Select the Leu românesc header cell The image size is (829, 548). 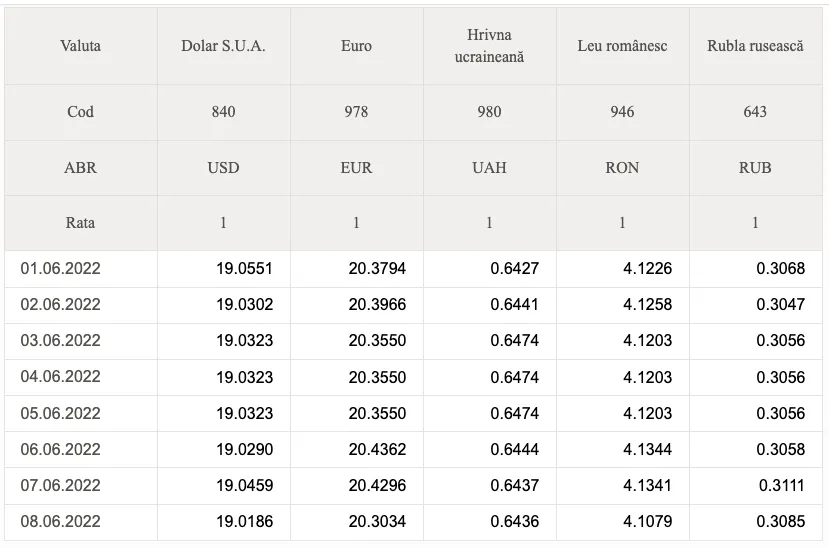[x=622, y=46]
